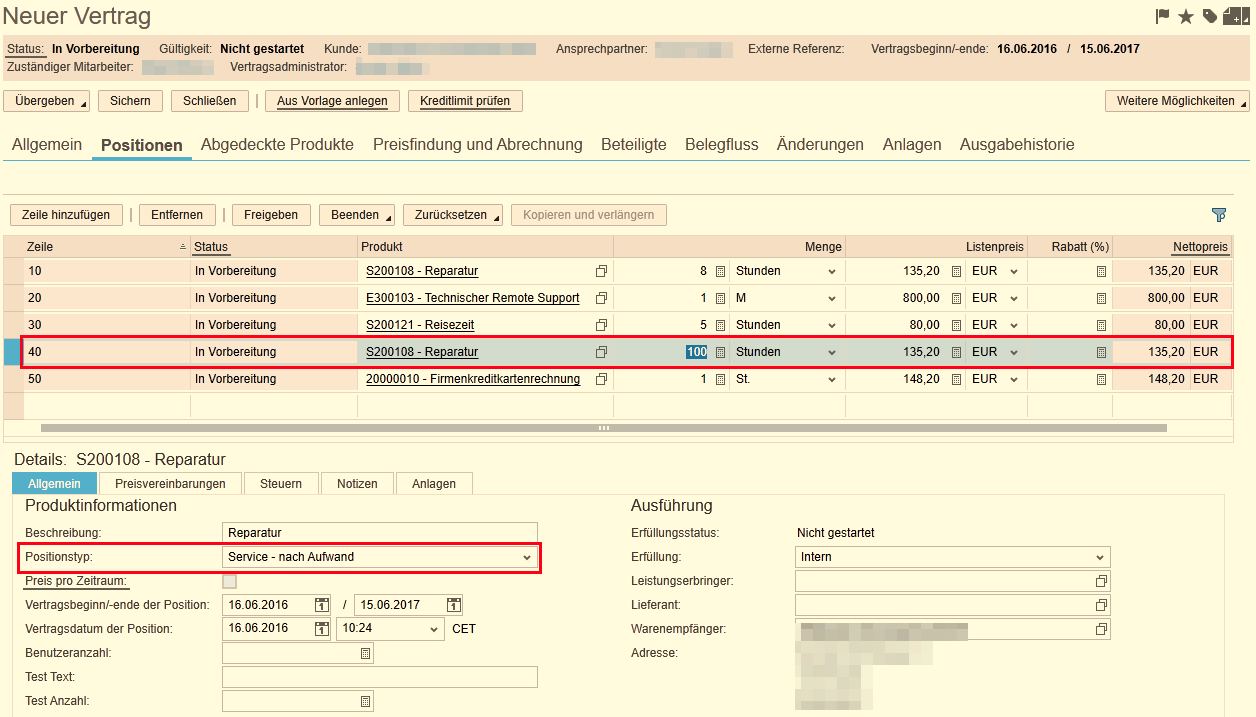1256x717 pixels.
Task: Click the Test Text input field
Action: 380,677
